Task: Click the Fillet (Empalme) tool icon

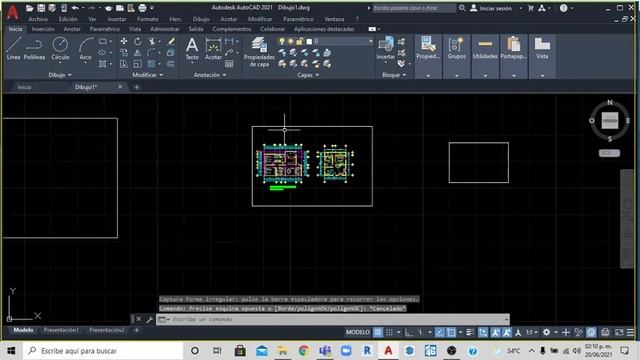Action: coord(151,53)
